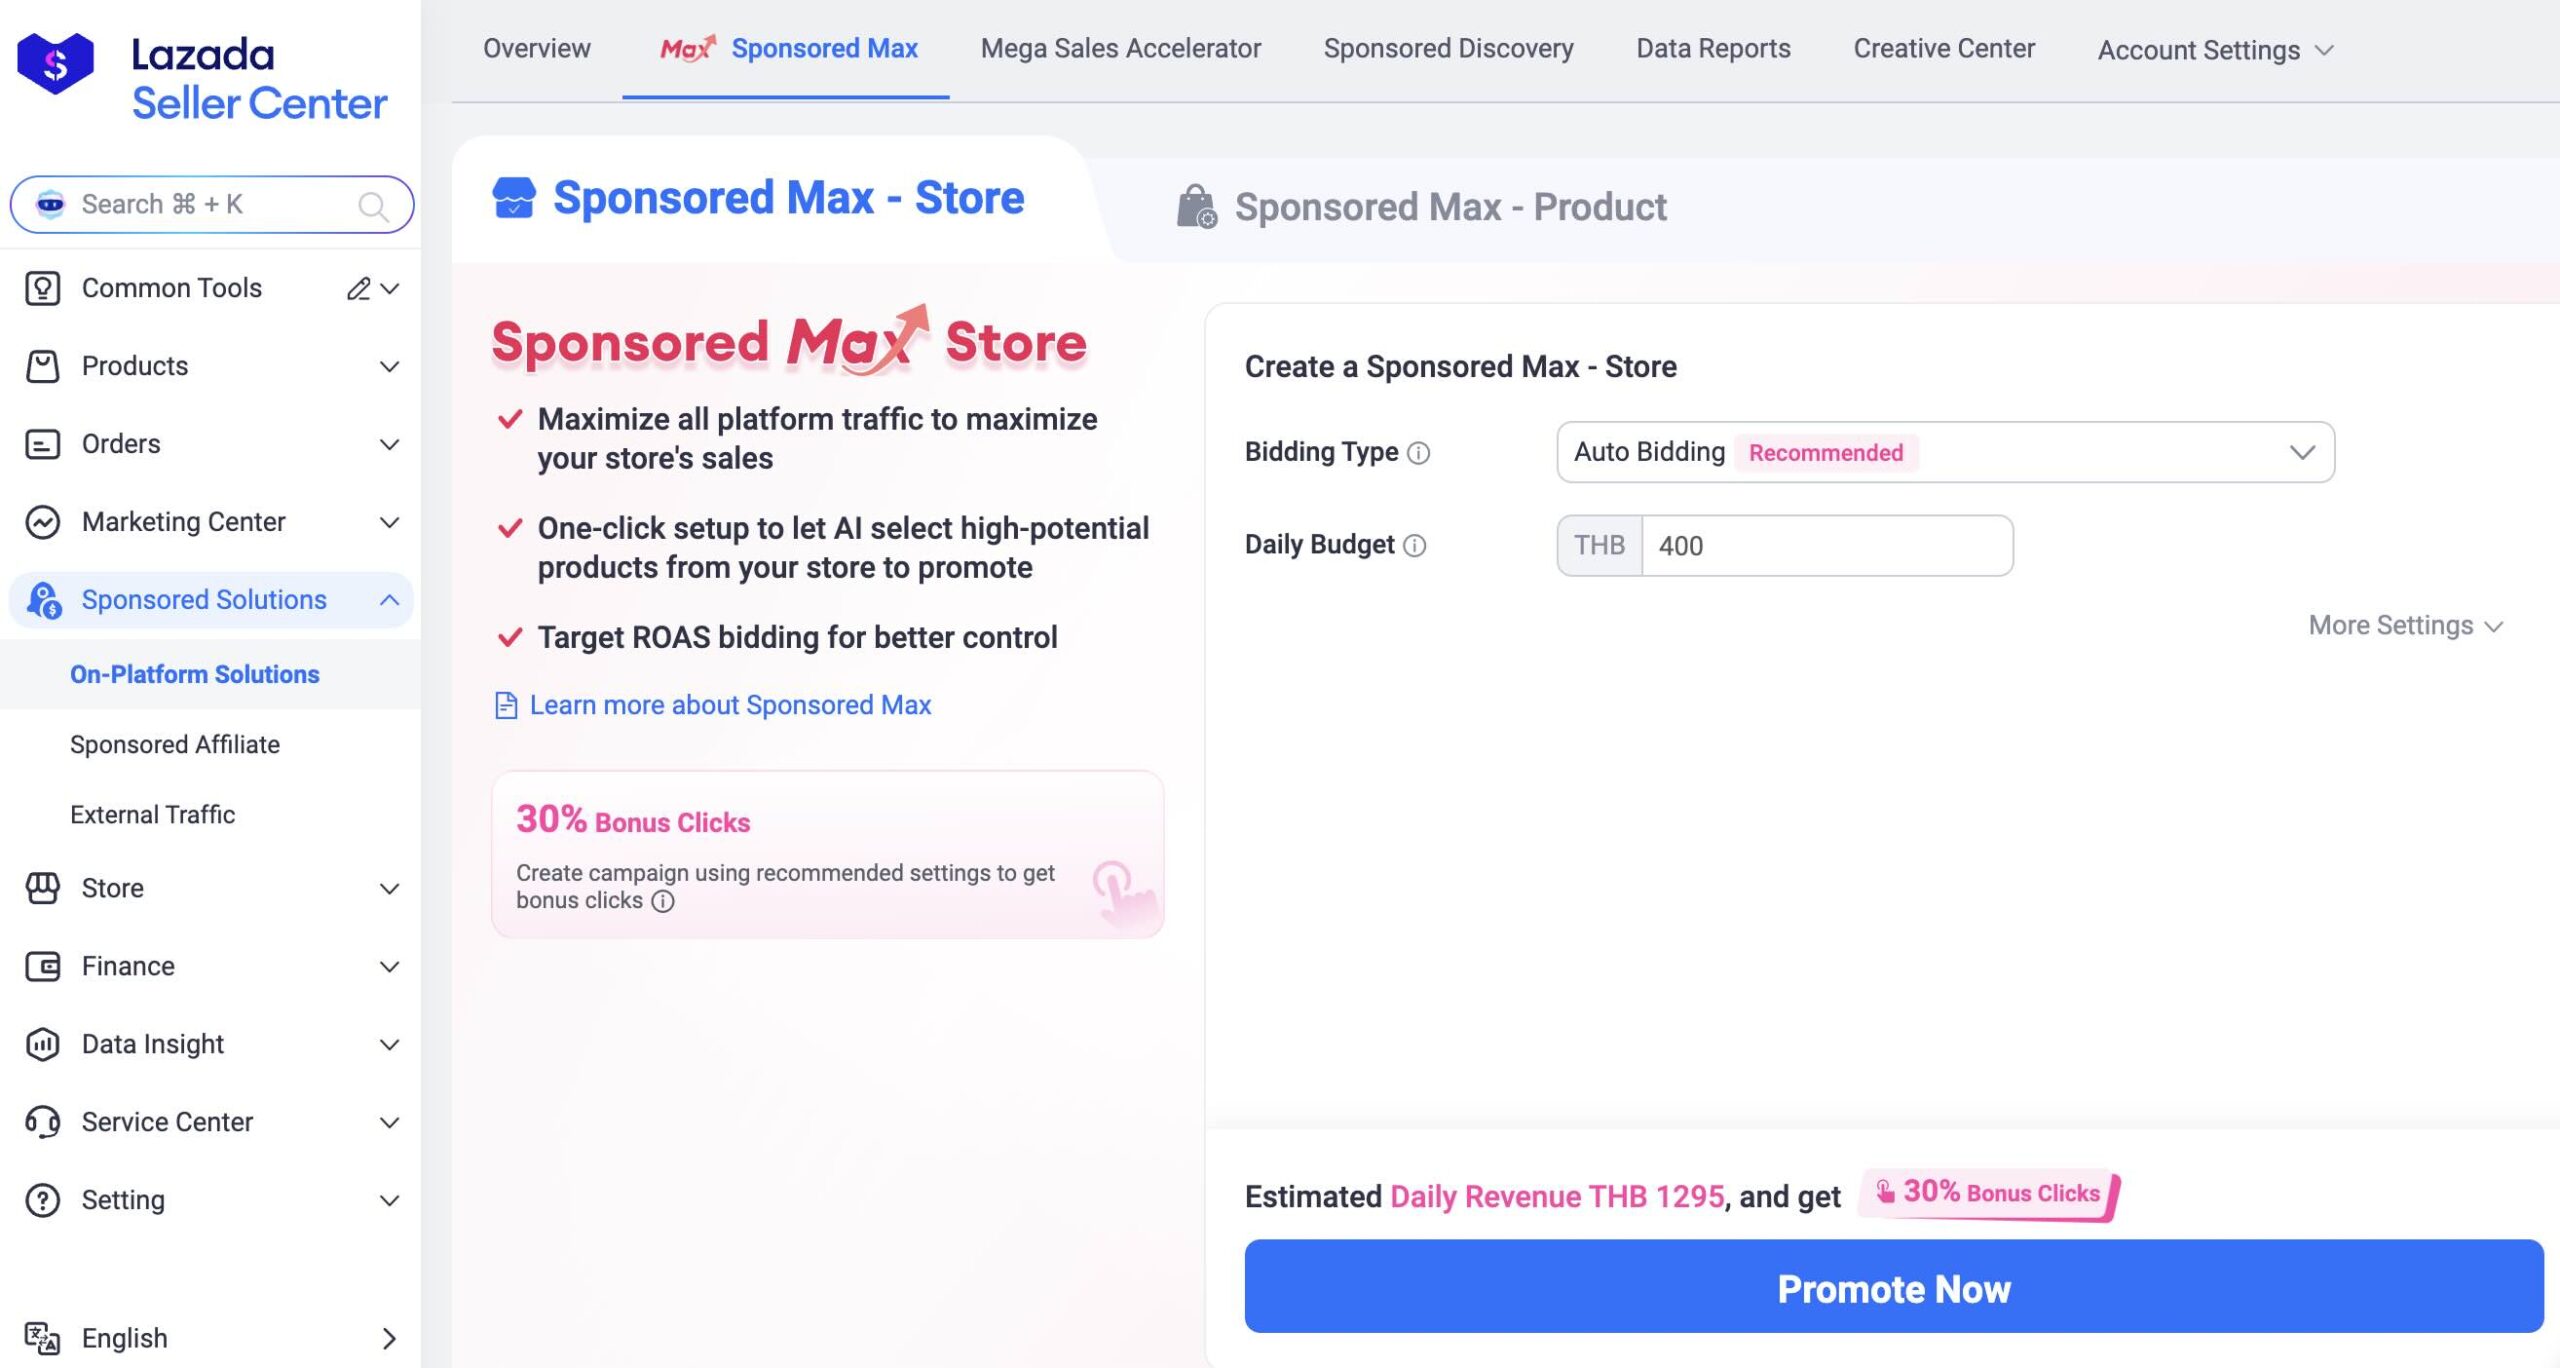This screenshot has height=1368, width=2560.
Task: Open the English language submenu arrow
Action: (390, 1339)
